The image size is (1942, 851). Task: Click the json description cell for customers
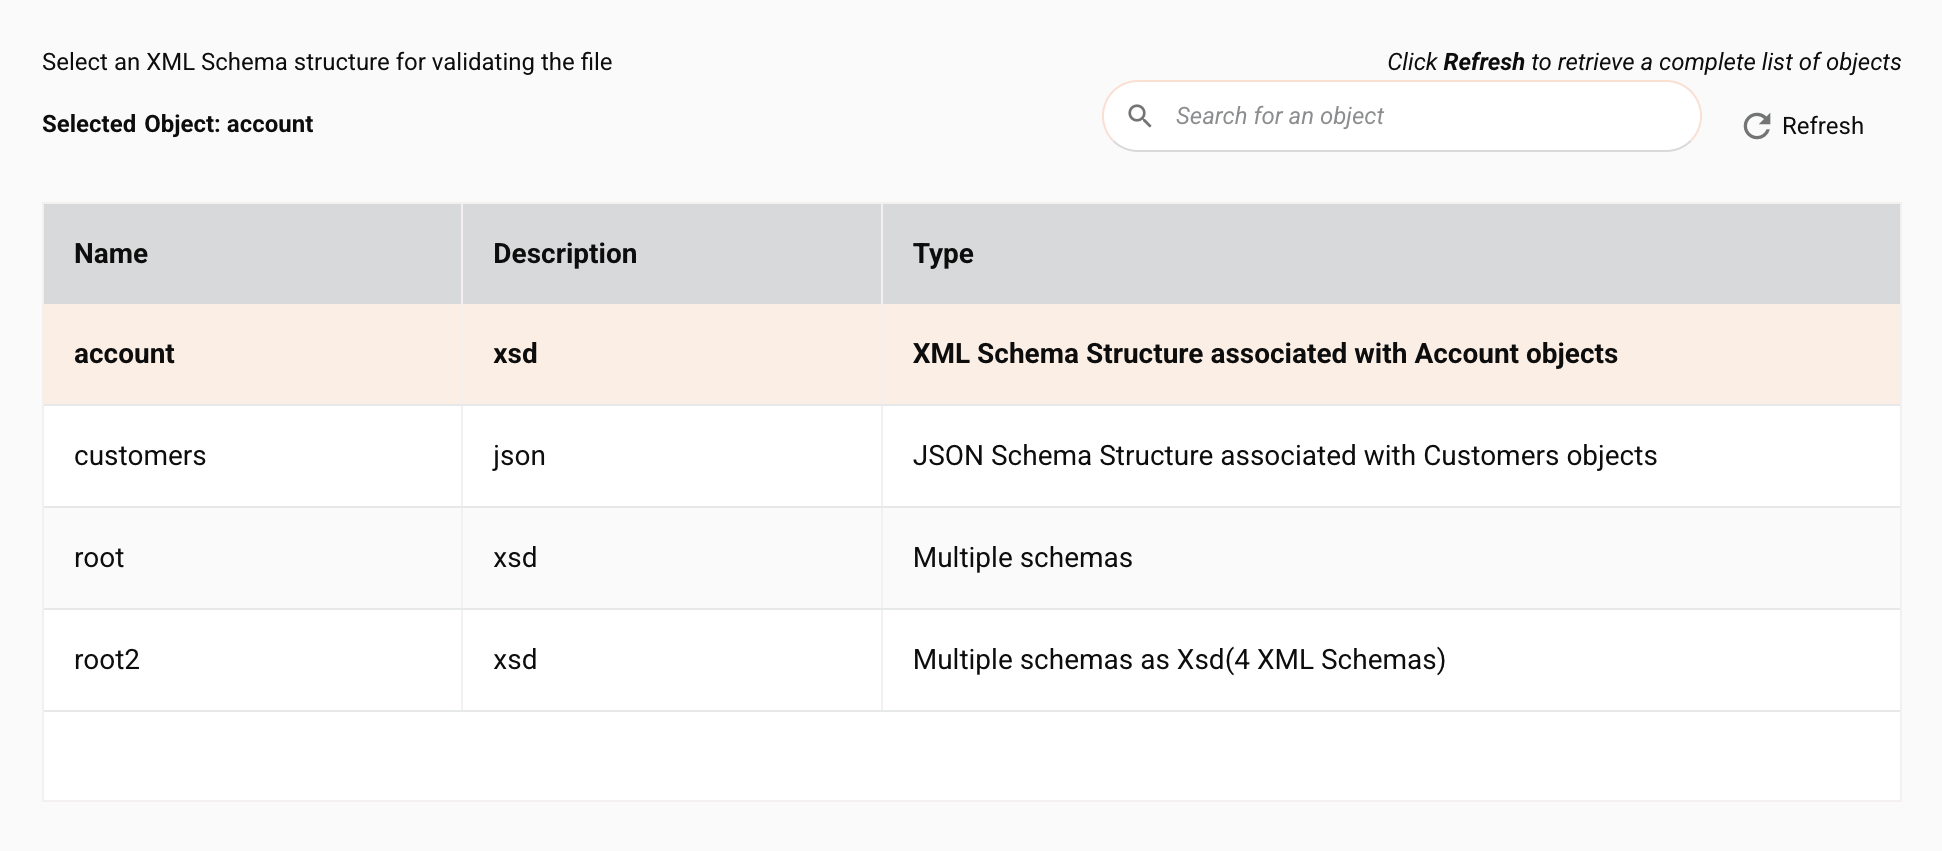tap(519, 456)
